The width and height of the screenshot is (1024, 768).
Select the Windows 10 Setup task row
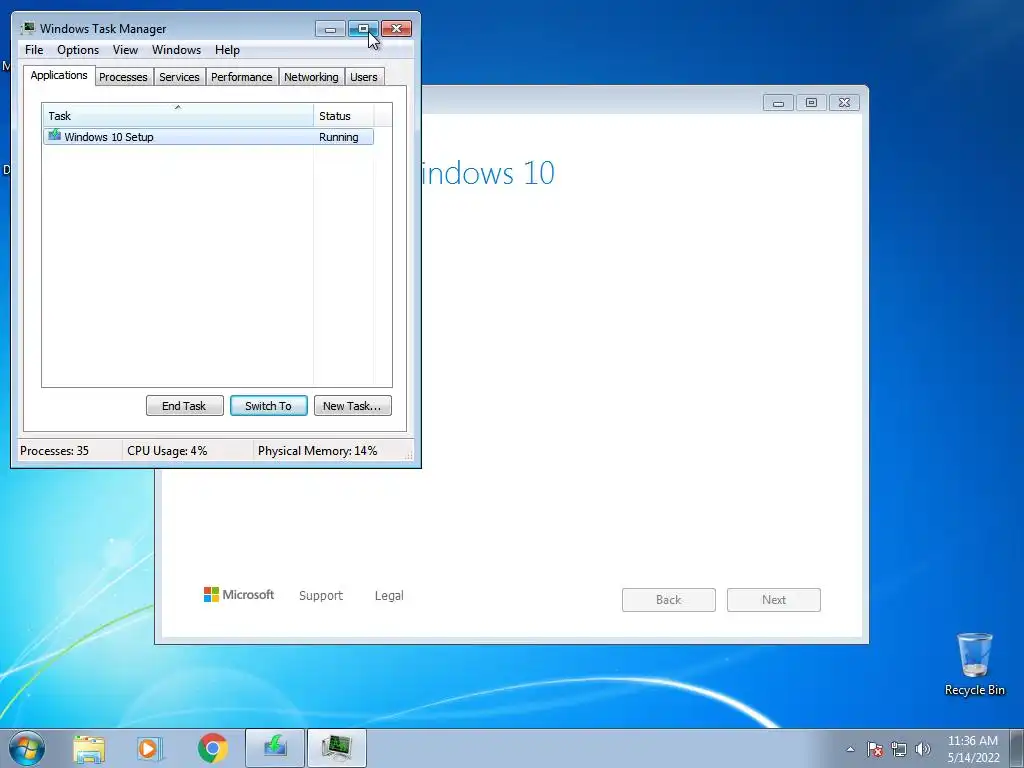pyautogui.click(x=208, y=136)
